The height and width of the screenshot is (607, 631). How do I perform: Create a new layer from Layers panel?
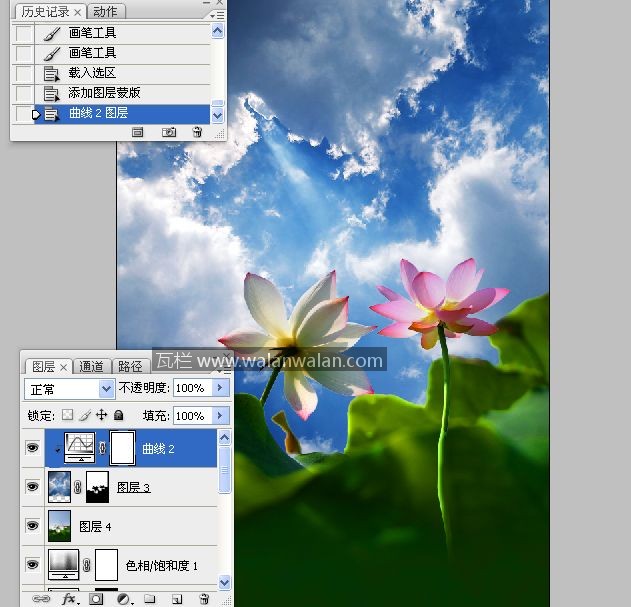(176, 599)
